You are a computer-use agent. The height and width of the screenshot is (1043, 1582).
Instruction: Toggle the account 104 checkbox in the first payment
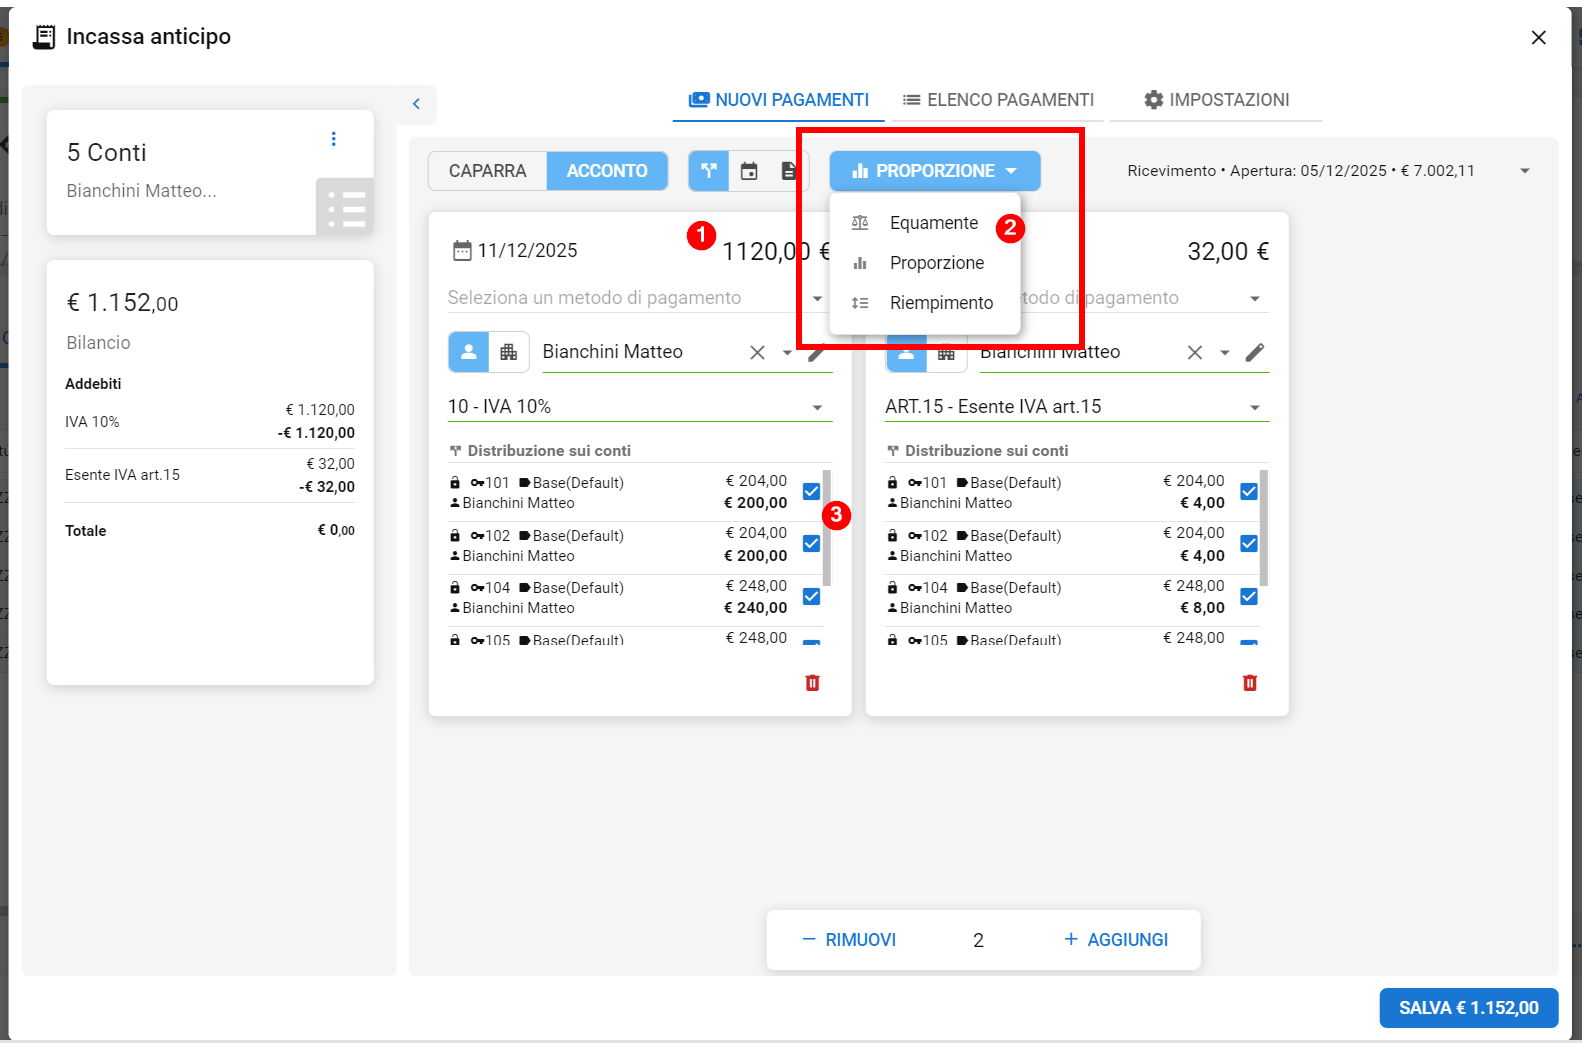coord(811,596)
